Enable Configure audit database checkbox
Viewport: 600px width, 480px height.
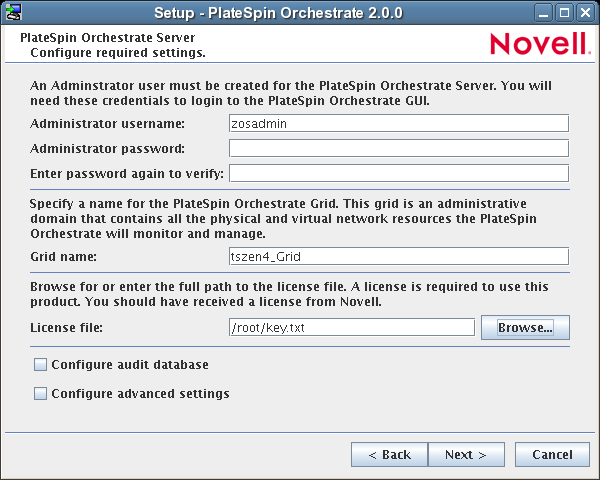click(41, 365)
